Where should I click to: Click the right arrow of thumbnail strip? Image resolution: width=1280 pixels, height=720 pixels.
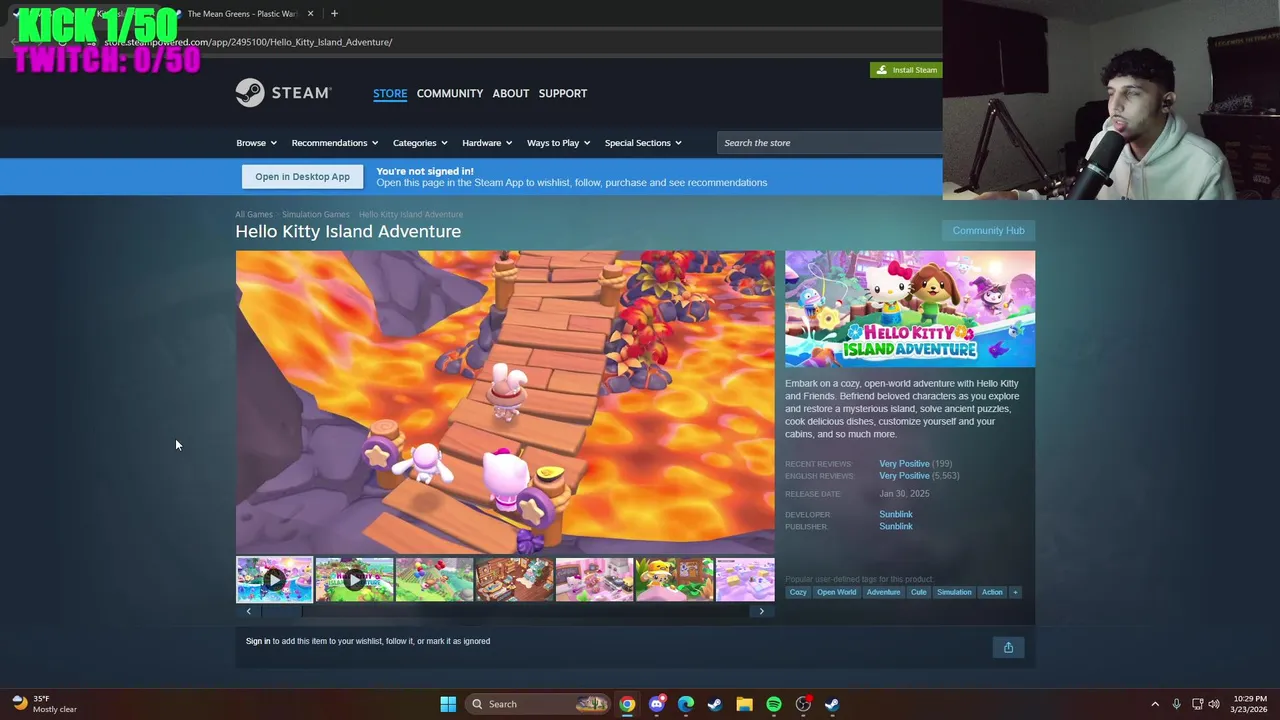[x=761, y=611]
